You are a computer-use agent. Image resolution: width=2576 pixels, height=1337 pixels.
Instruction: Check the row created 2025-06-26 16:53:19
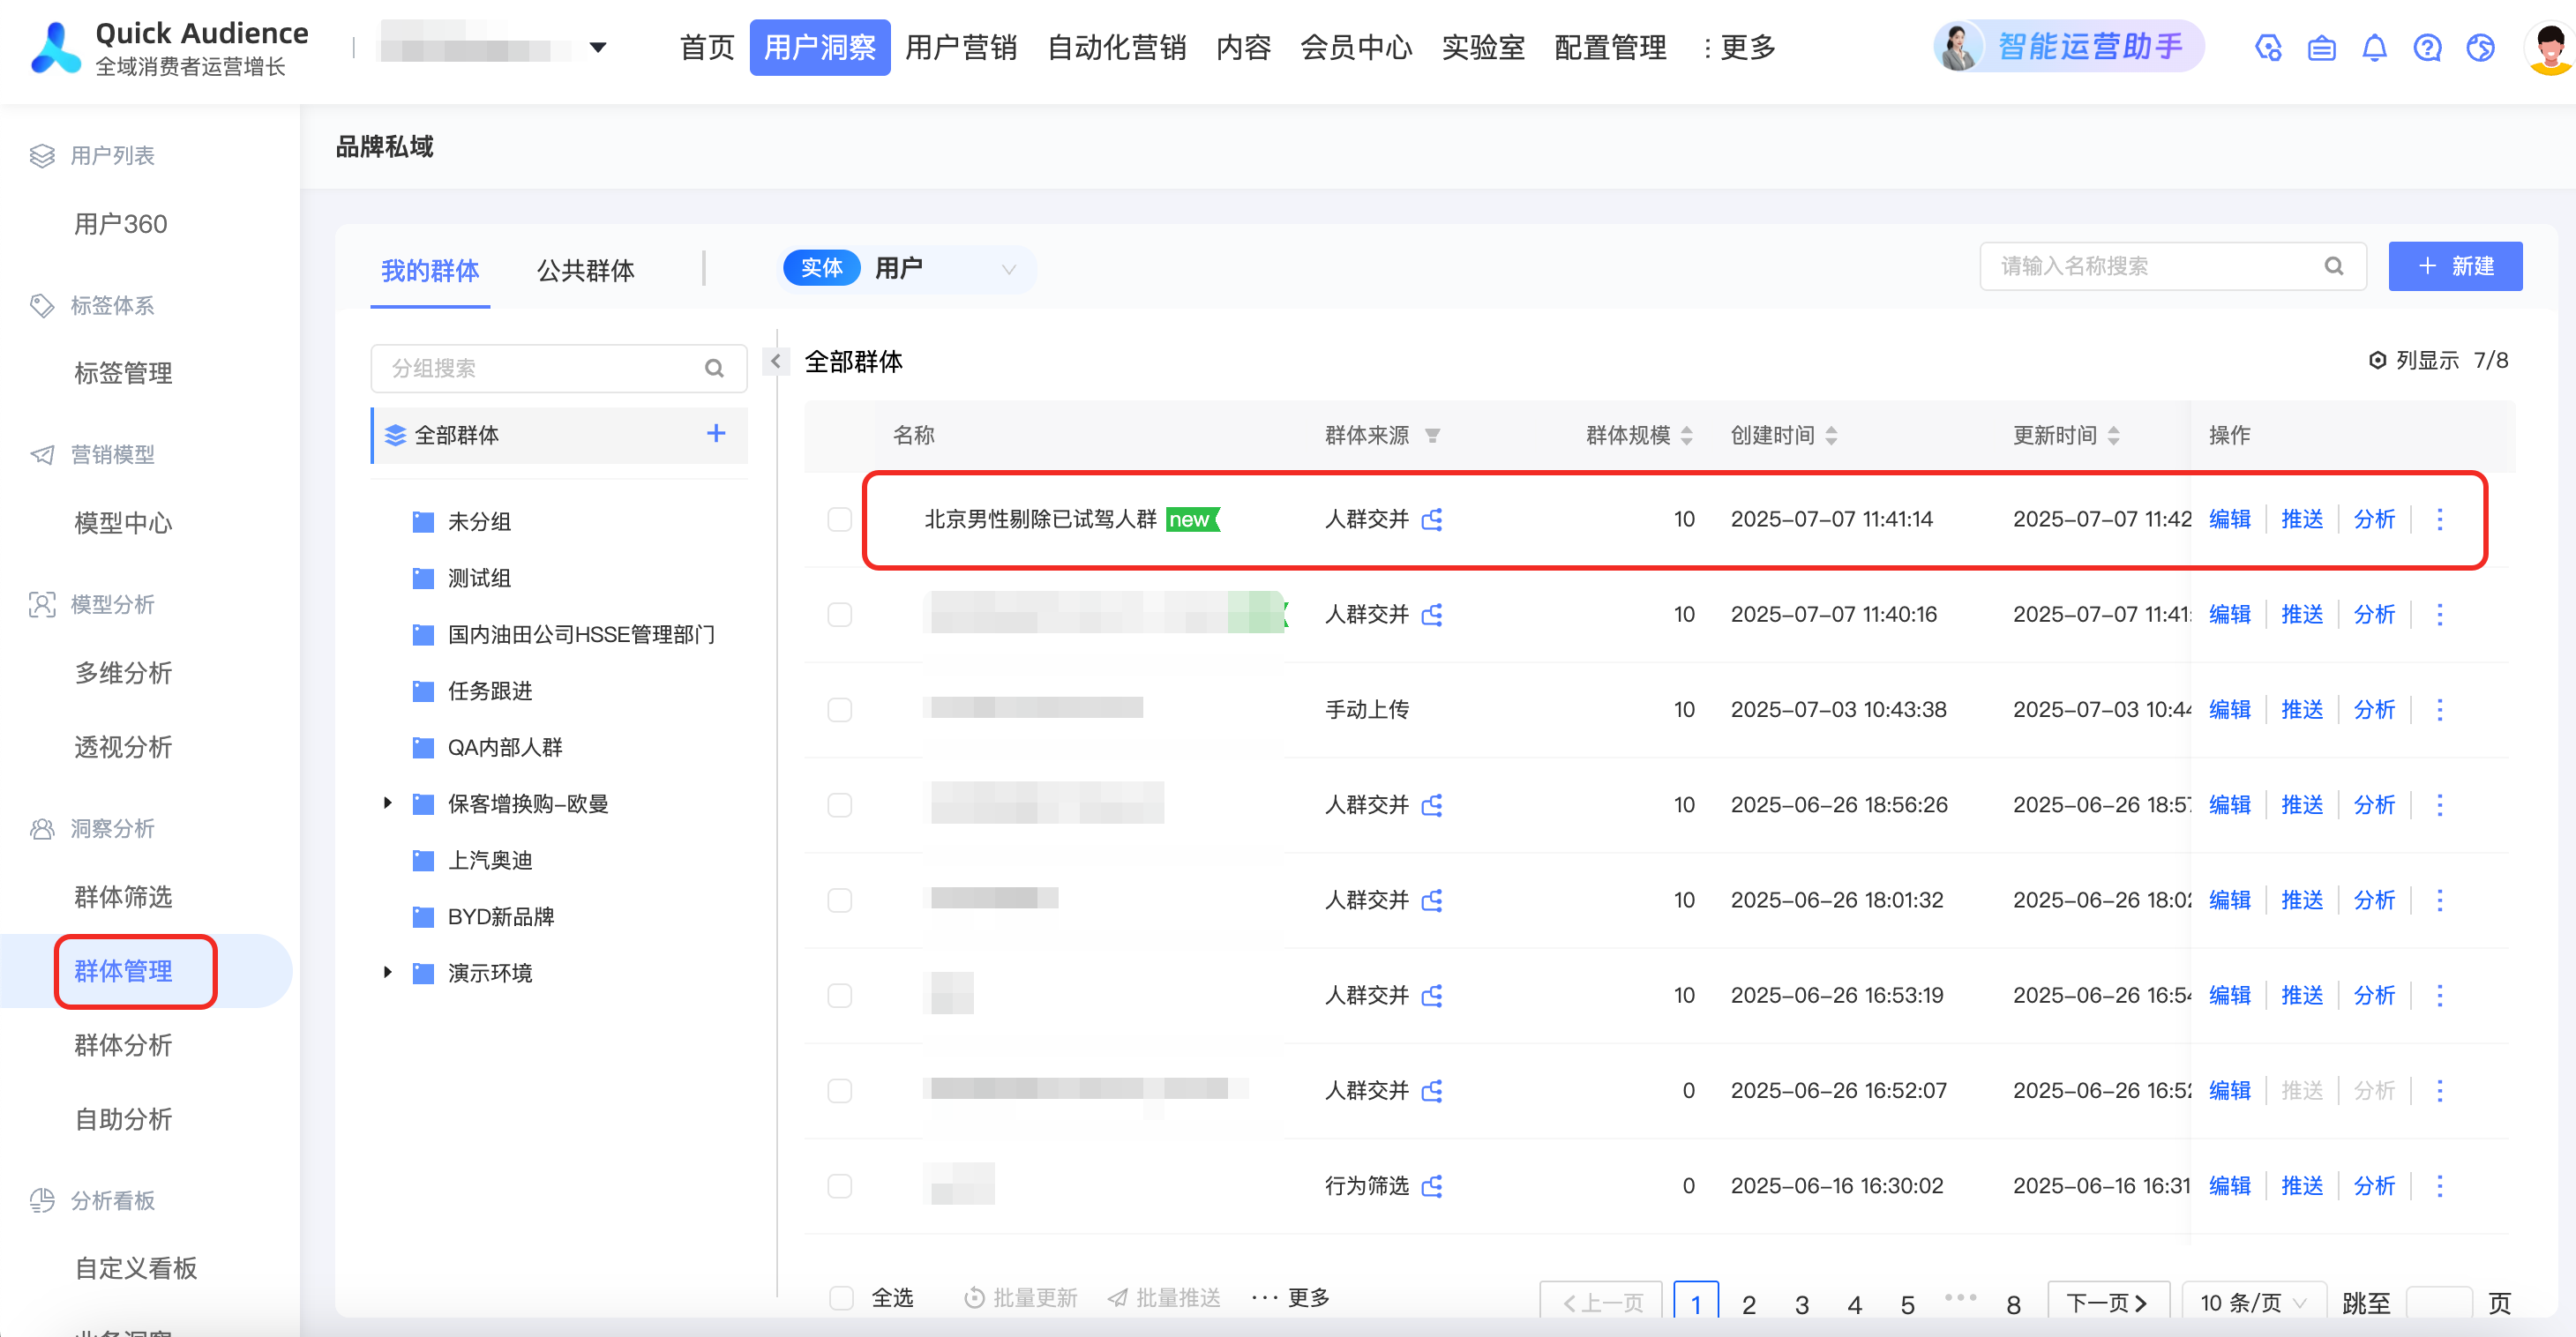pos(839,995)
